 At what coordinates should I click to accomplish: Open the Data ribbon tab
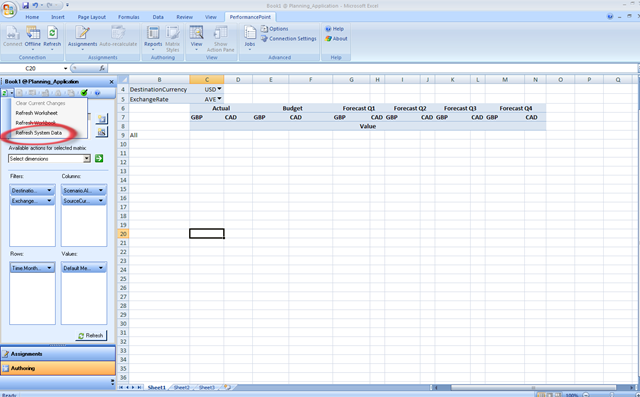click(158, 17)
